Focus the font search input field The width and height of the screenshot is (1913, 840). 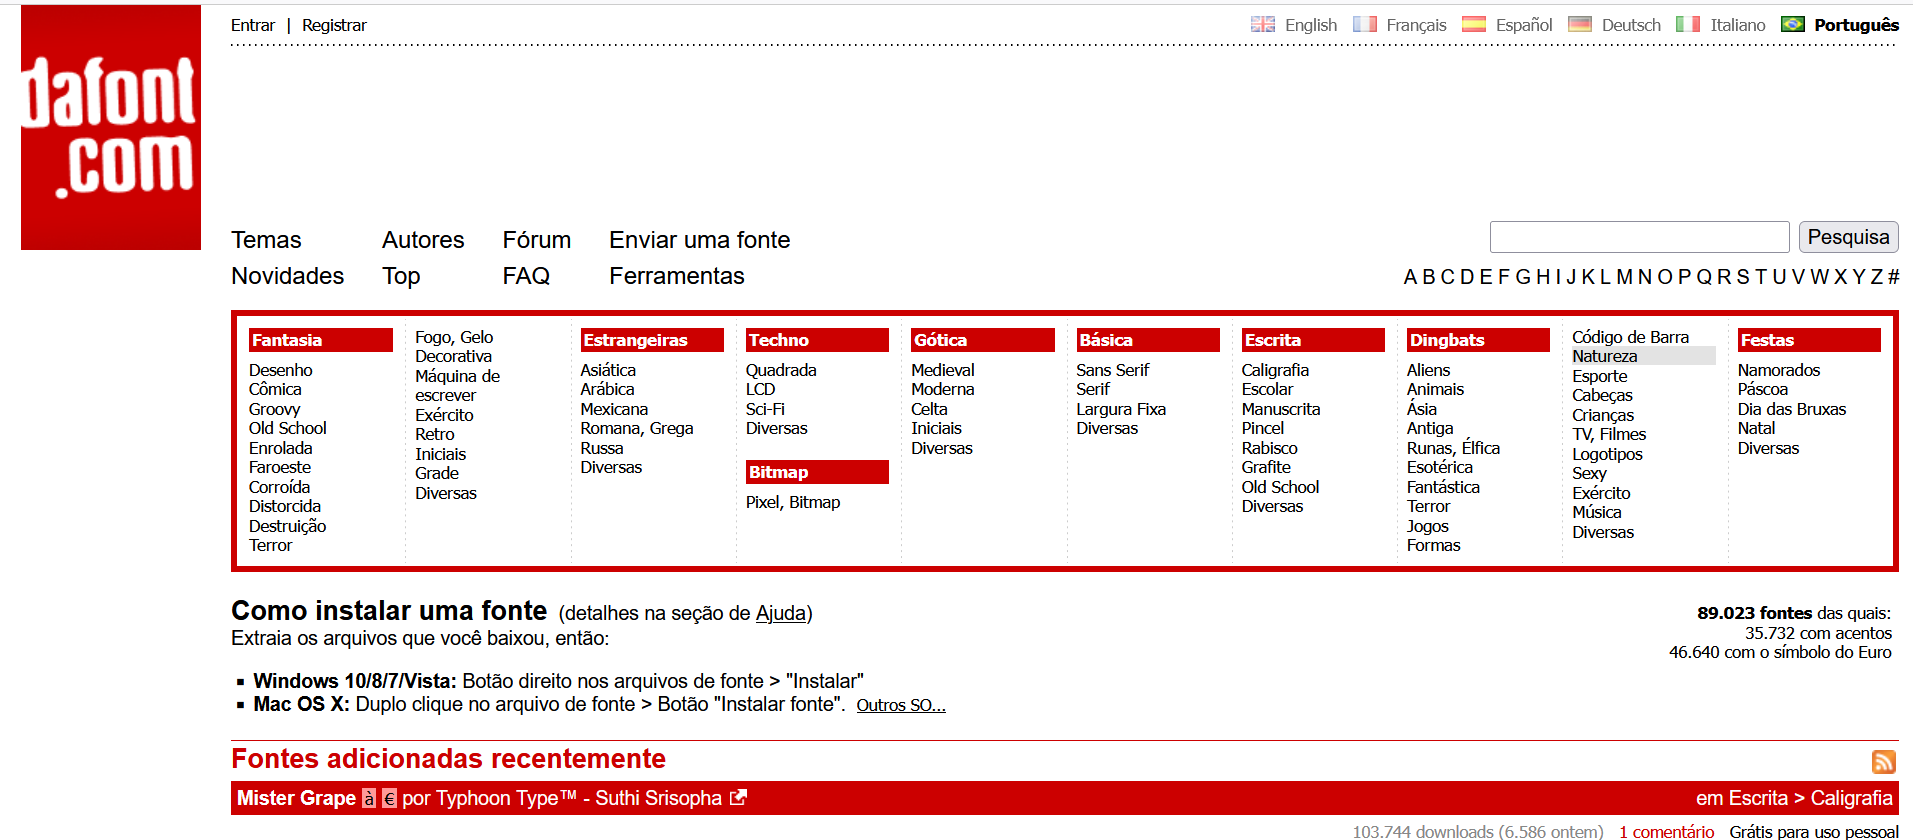(1639, 237)
